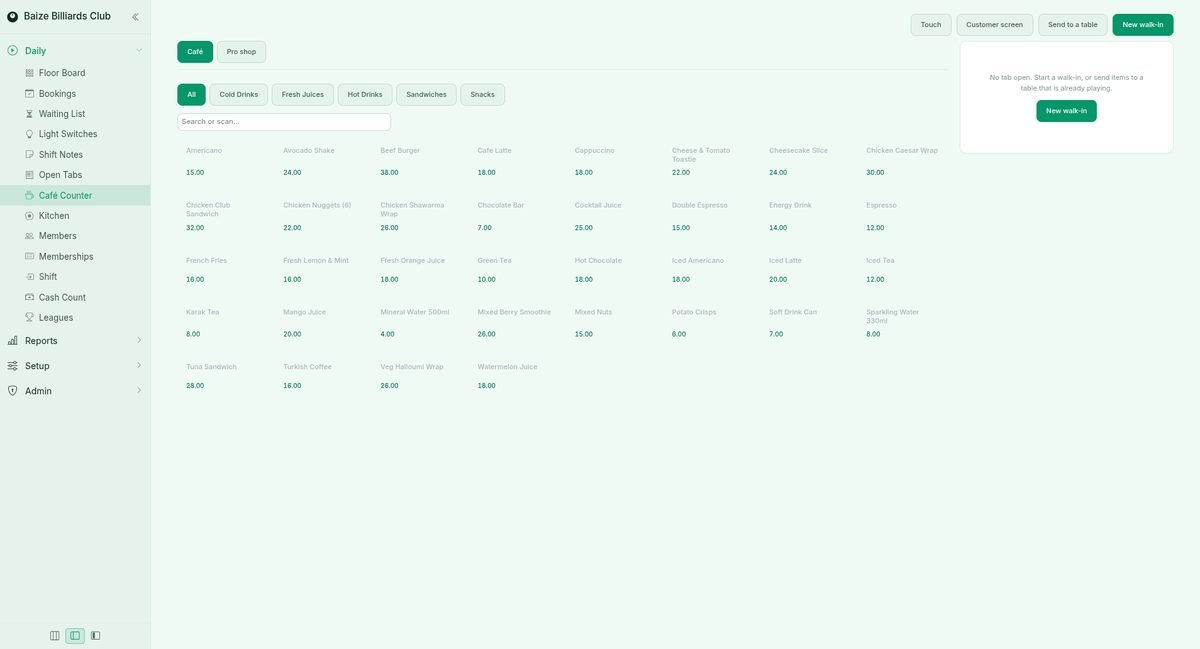Open Light Switches via its bulb icon
Image resolution: width=1200 pixels, height=649 pixels.
click(29, 134)
